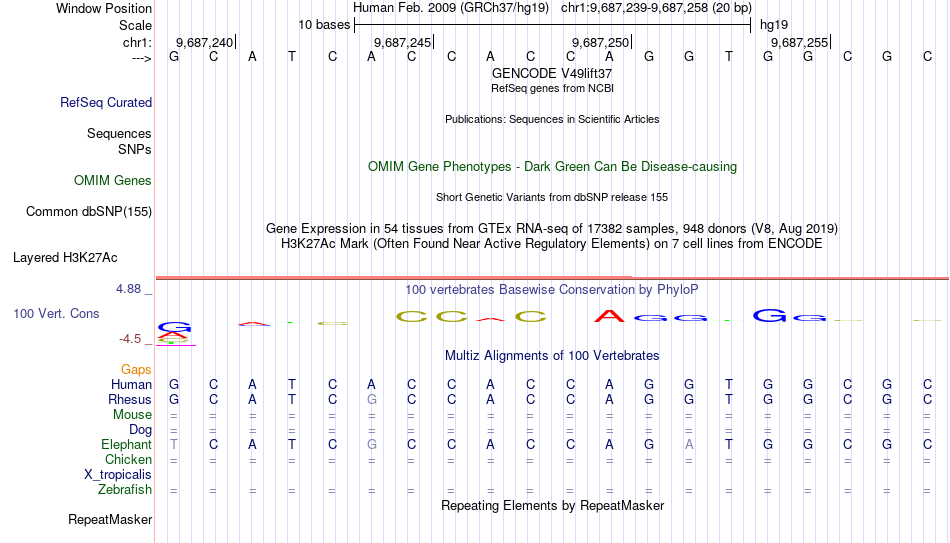
Task: Click the 9,687,250 ruler position marker
Action: point(601,42)
